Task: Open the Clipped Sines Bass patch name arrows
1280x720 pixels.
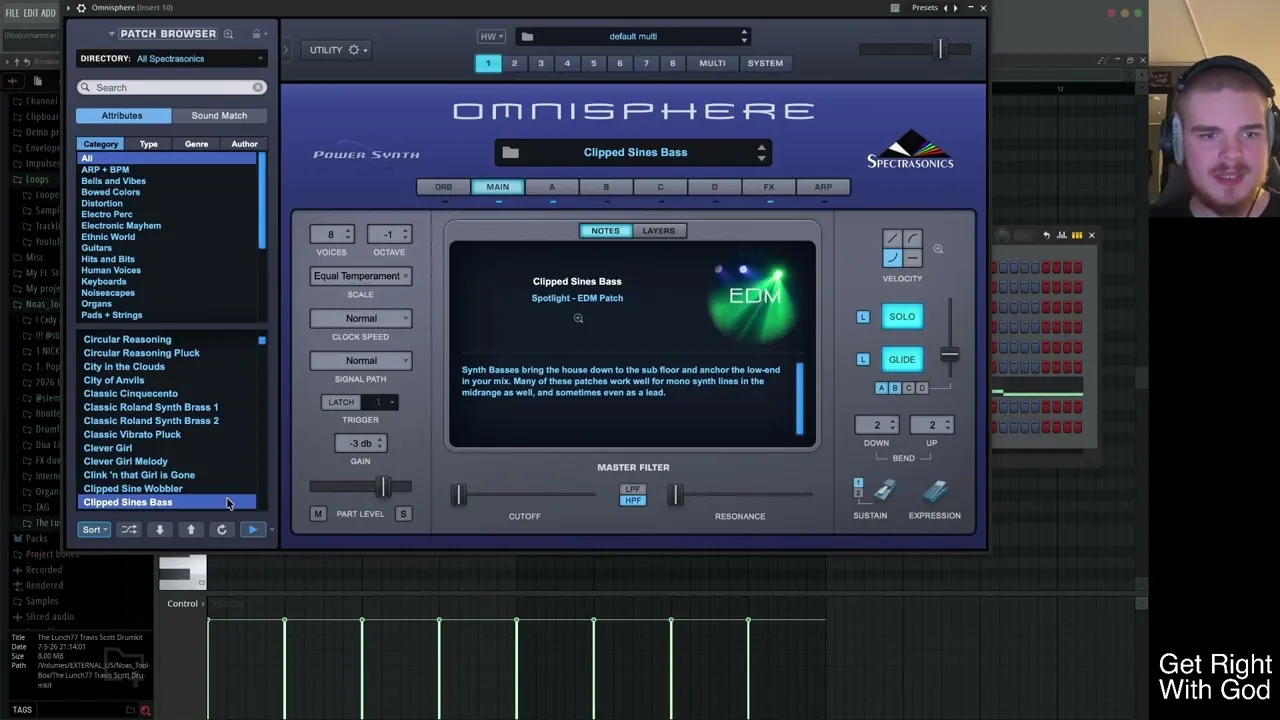Action: pos(762,152)
